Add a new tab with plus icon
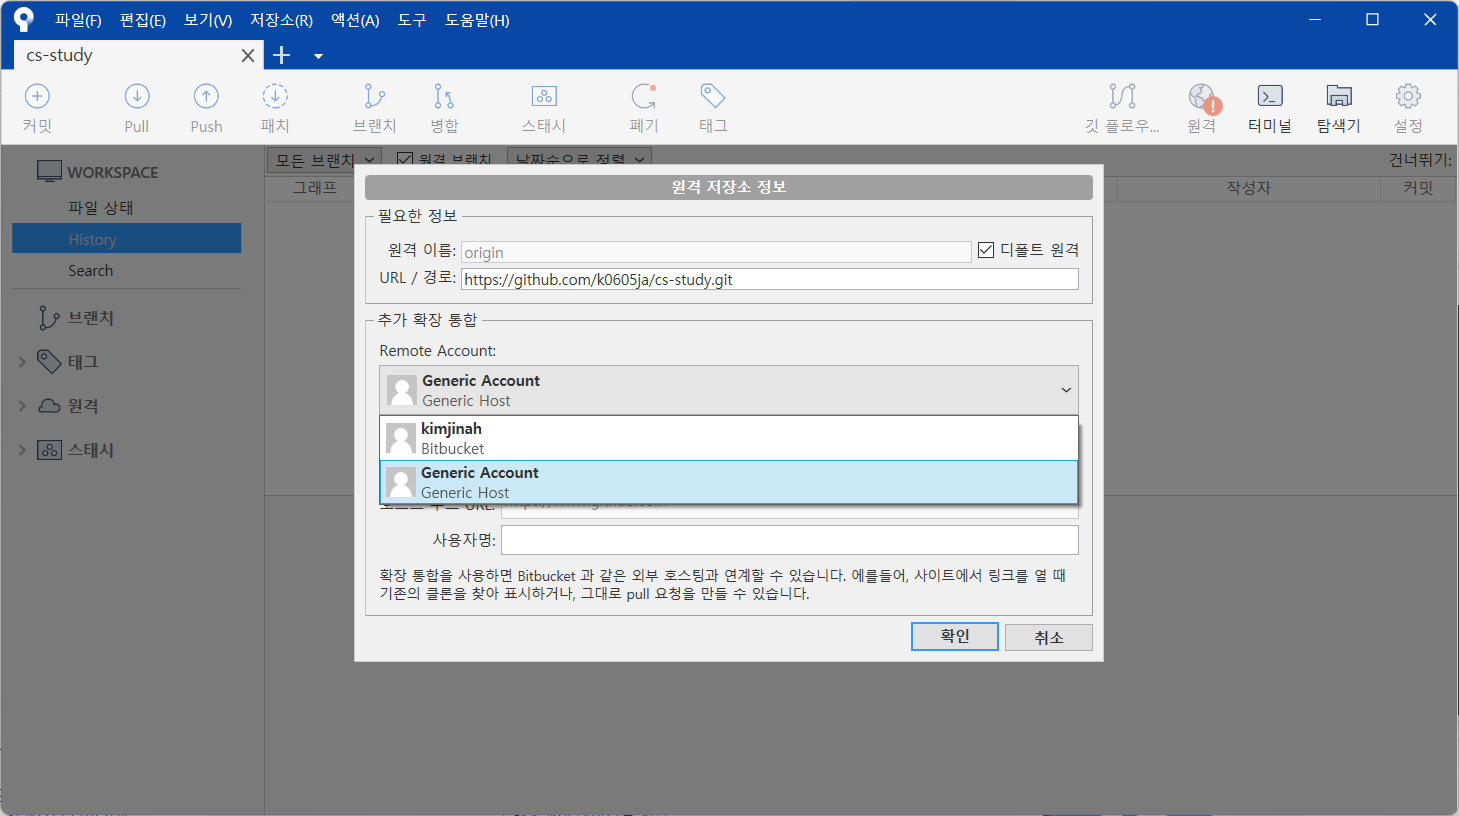 [x=282, y=55]
